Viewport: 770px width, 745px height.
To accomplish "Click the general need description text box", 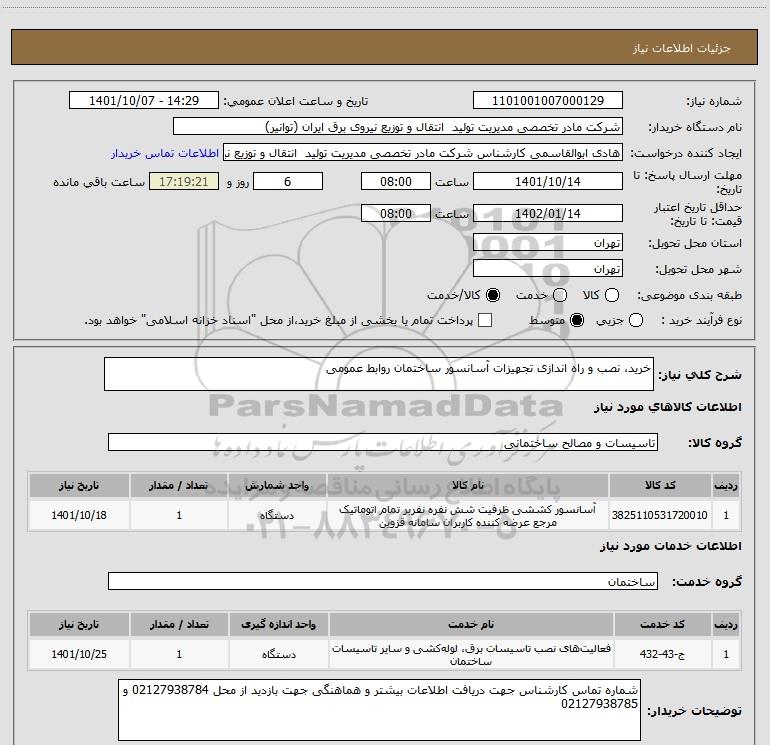I will [x=379, y=374].
